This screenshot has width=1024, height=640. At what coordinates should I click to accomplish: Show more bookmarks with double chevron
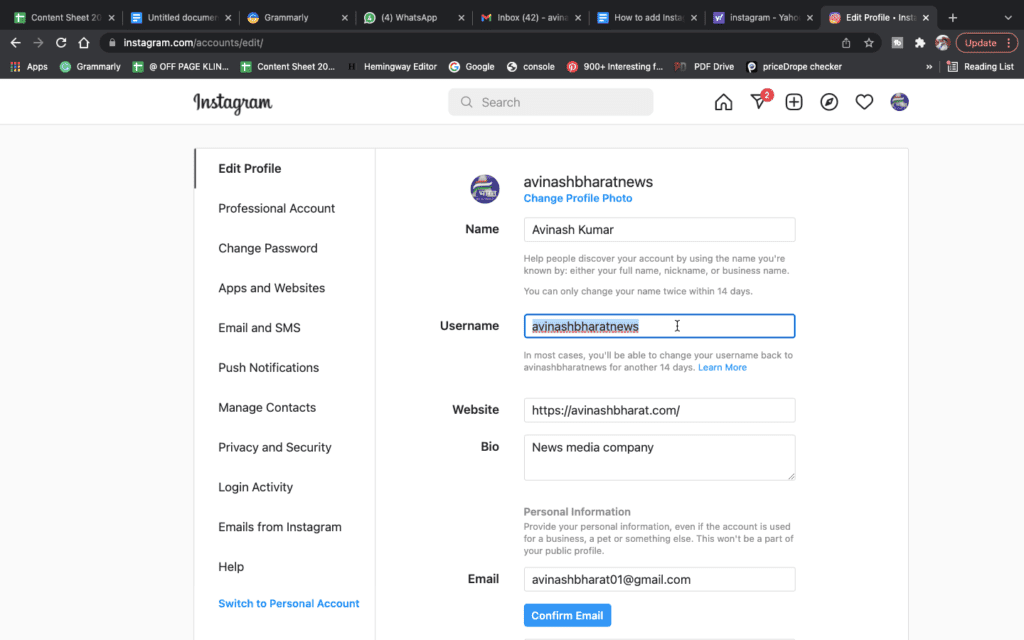pos(929,67)
